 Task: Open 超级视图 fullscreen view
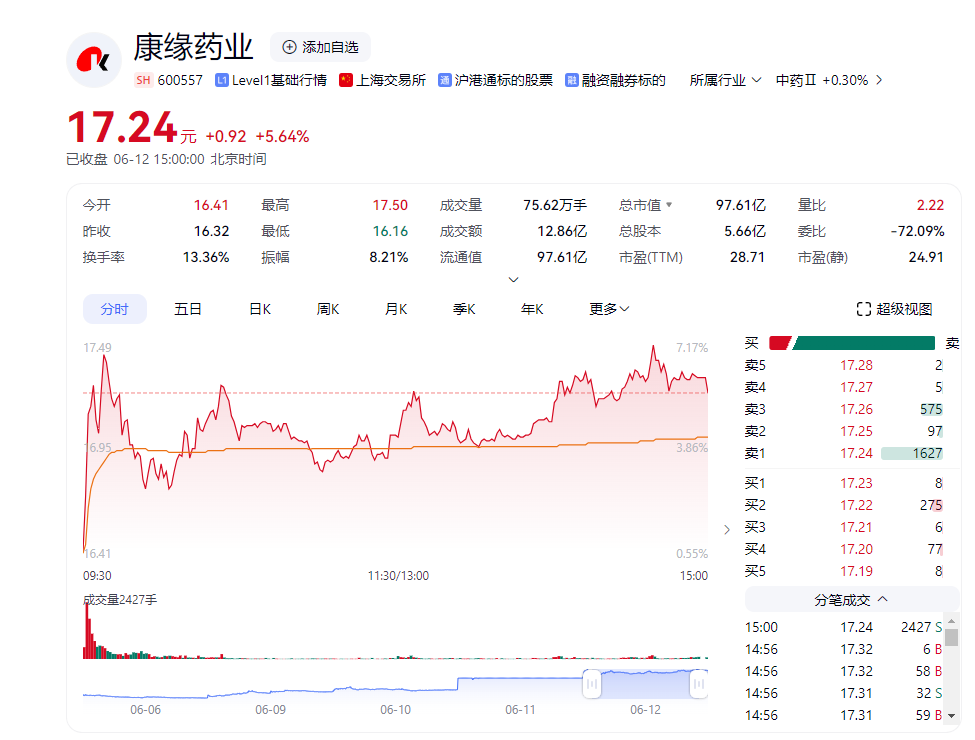[x=895, y=309]
